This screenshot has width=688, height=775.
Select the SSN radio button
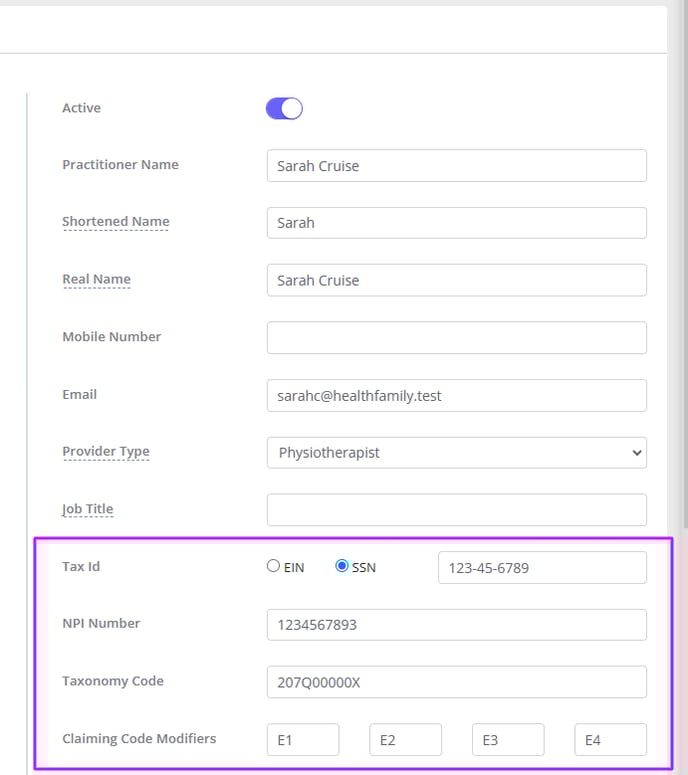coord(342,566)
